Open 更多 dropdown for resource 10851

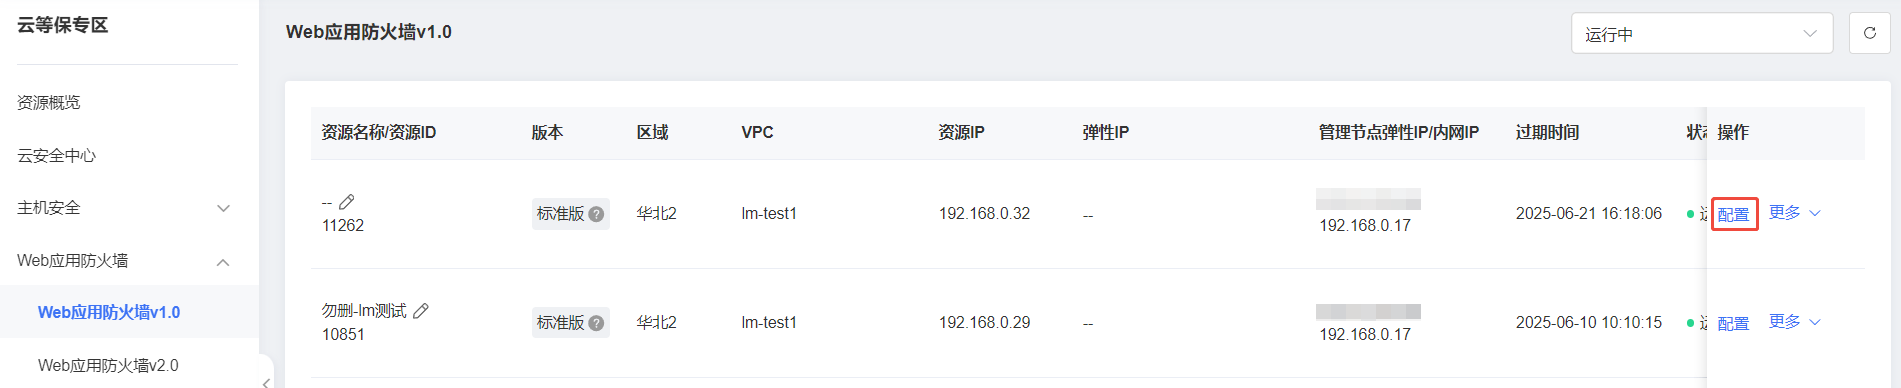pyautogui.click(x=1795, y=322)
